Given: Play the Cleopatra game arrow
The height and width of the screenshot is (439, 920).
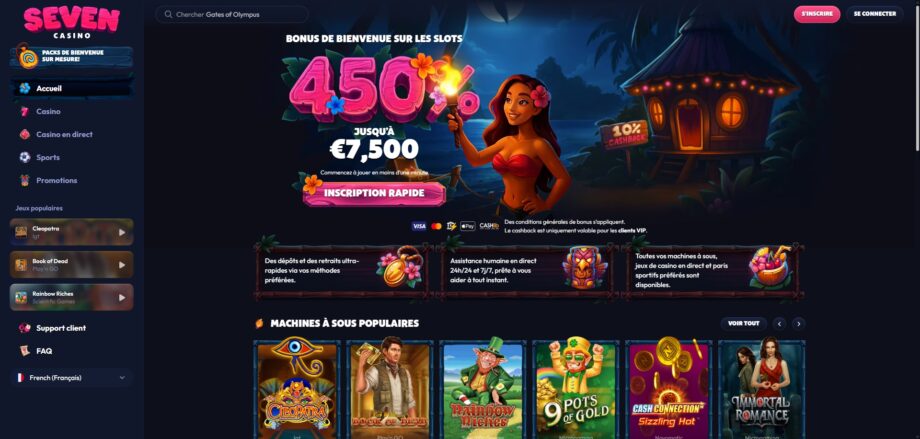Looking at the screenshot, I should point(122,232).
